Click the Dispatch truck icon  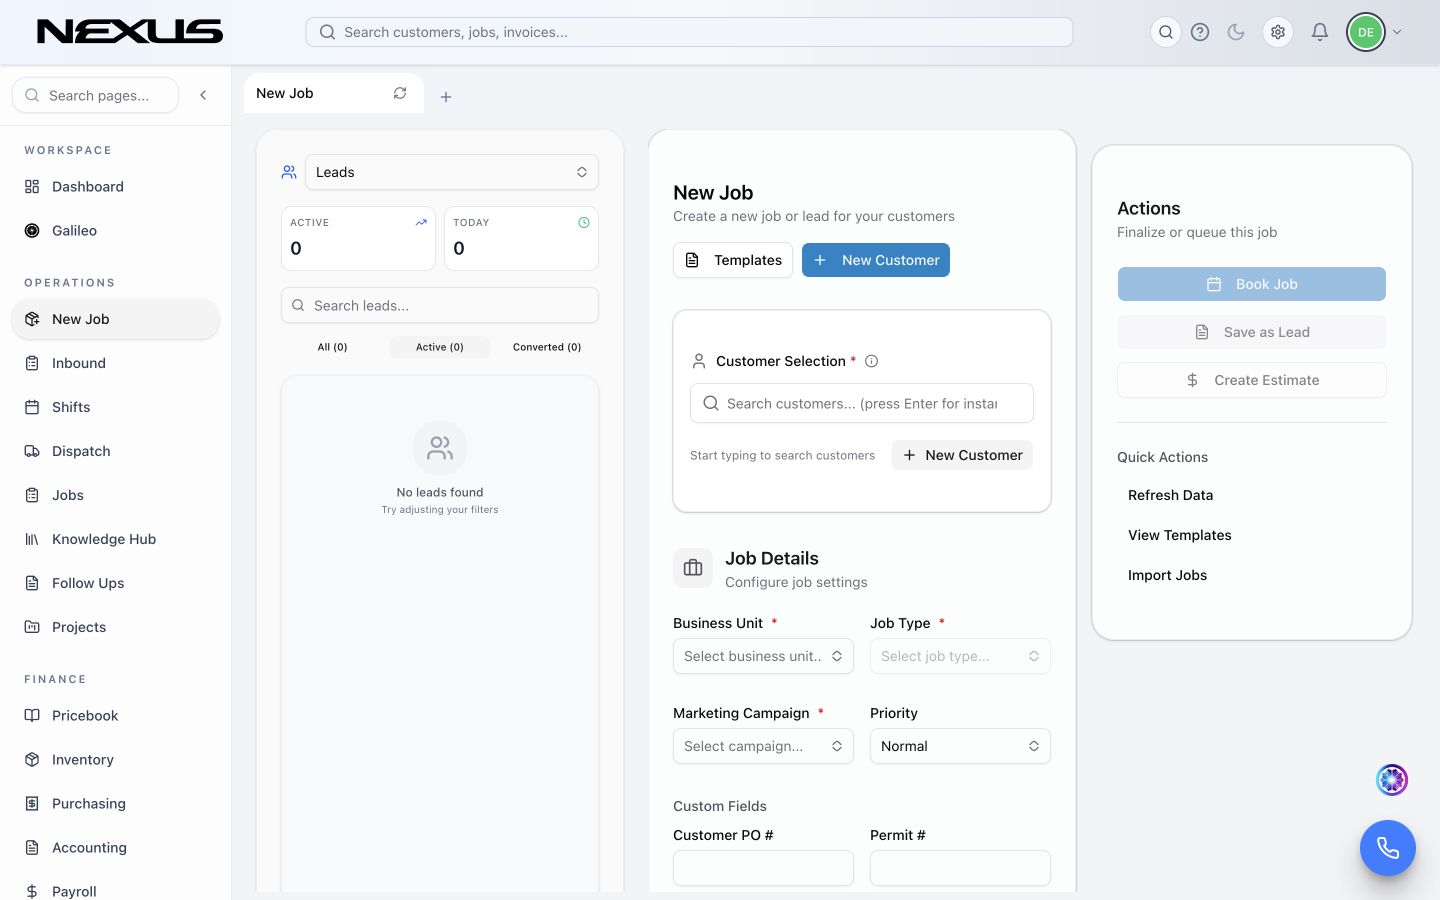(32, 451)
